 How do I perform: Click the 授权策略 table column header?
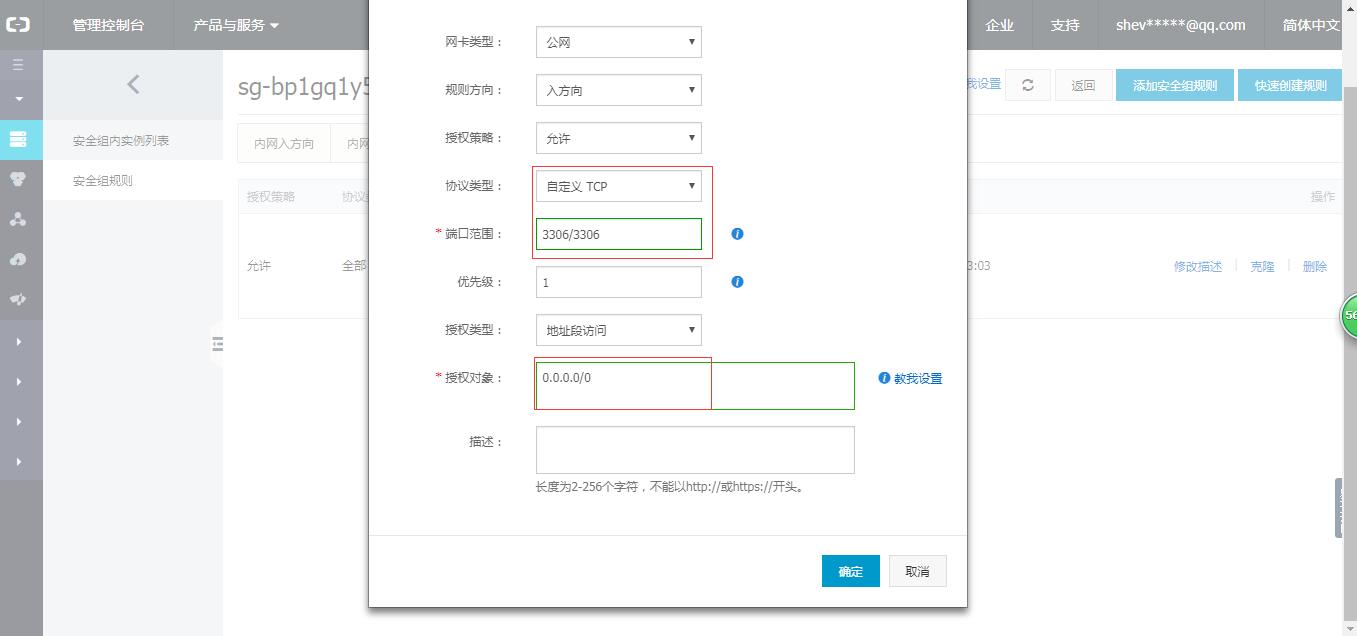[271, 197]
